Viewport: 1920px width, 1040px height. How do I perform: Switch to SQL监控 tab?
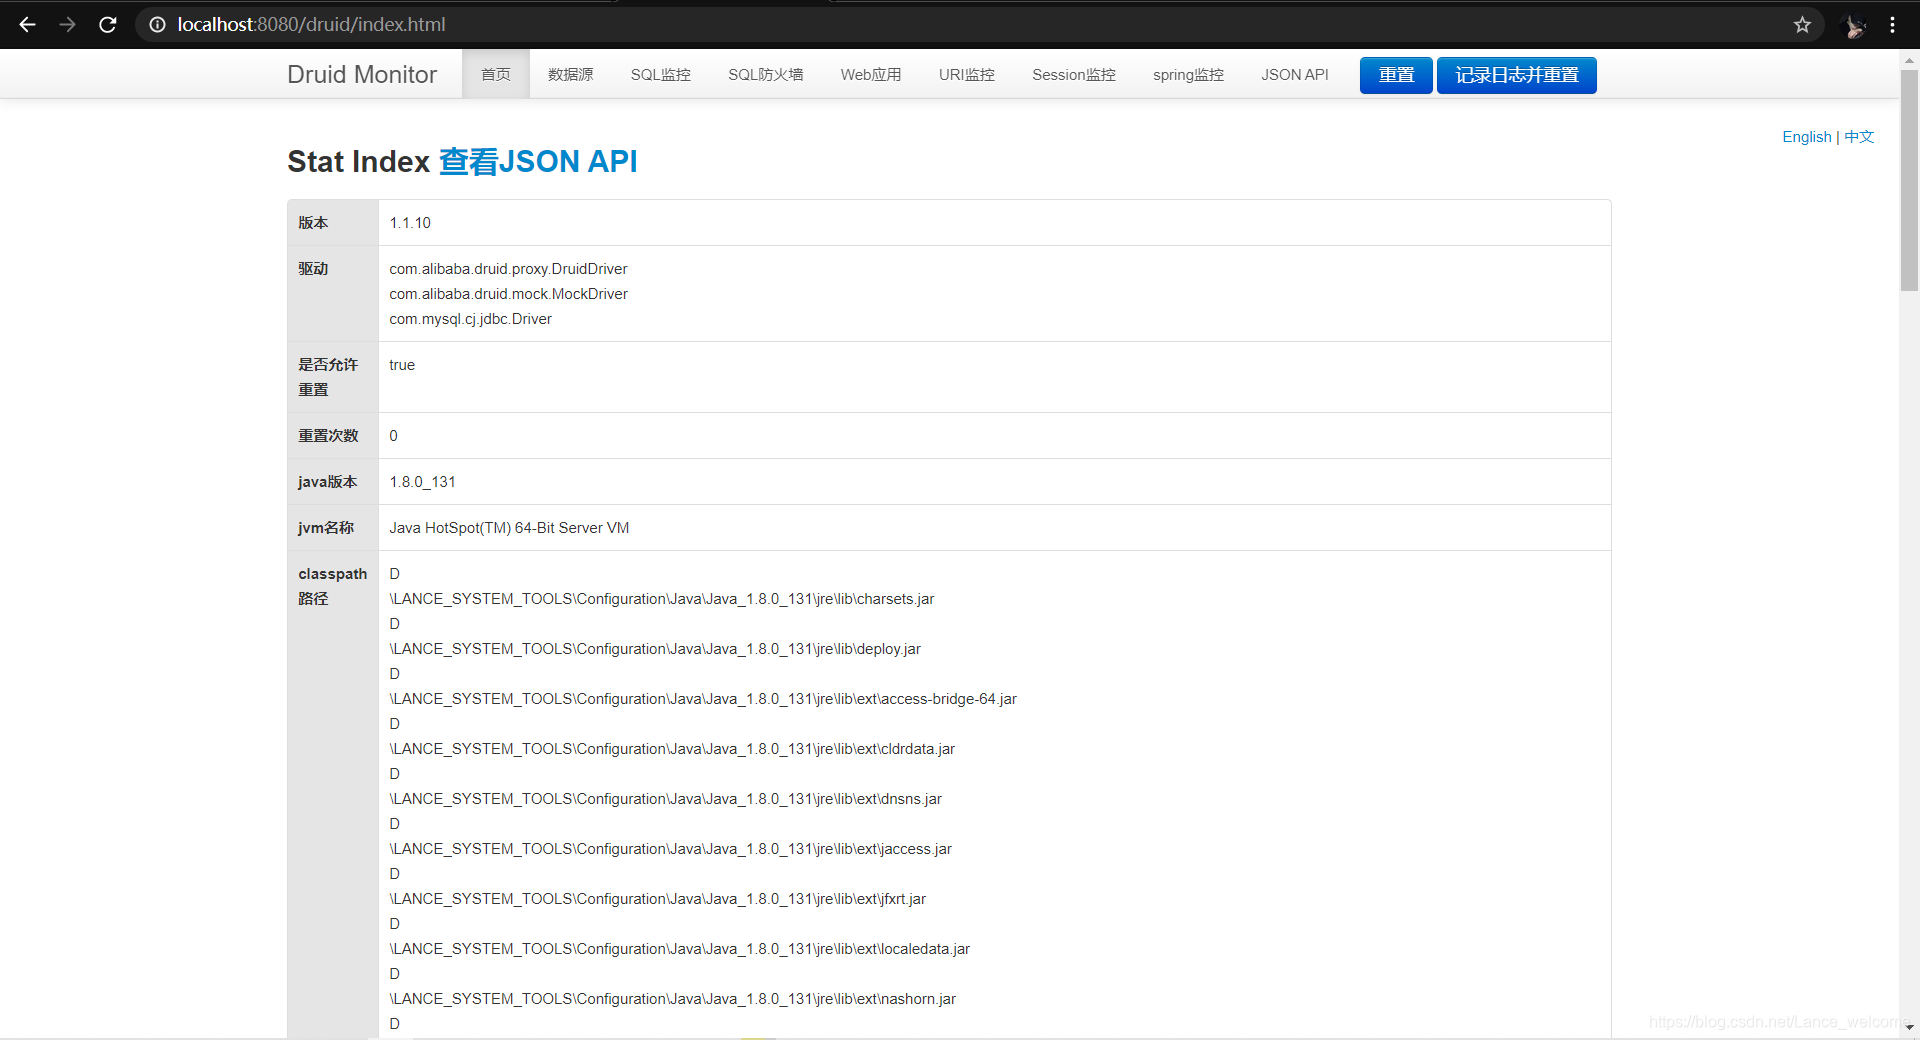tap(661, 74)
